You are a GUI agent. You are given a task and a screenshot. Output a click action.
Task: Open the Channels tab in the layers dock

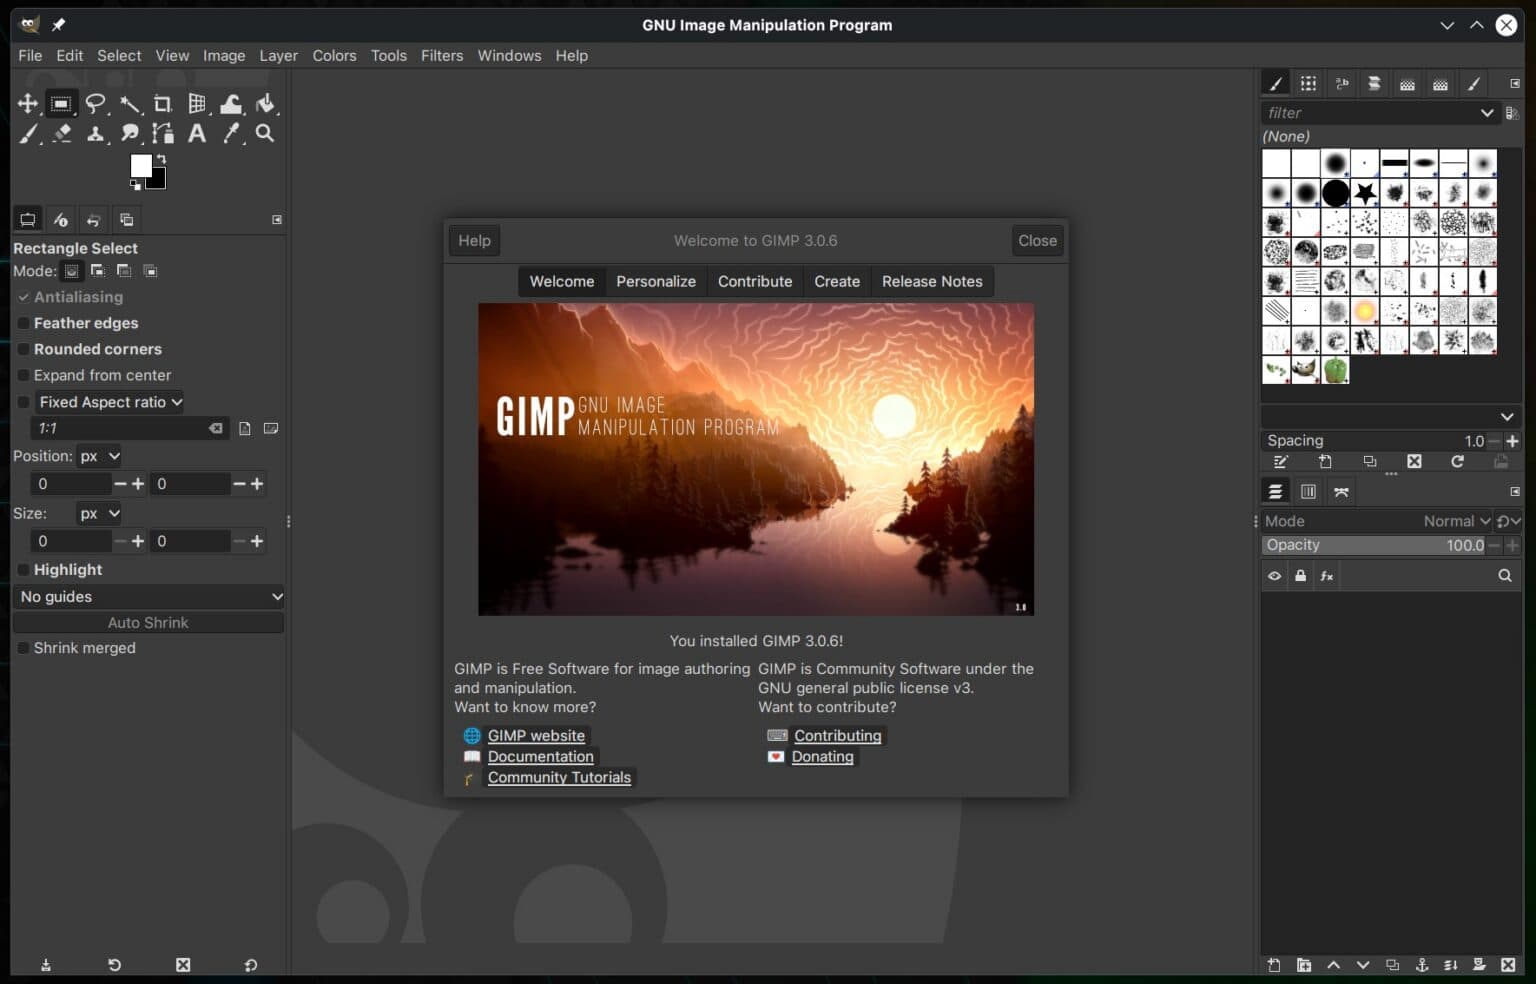click(x=1309, y=491)
